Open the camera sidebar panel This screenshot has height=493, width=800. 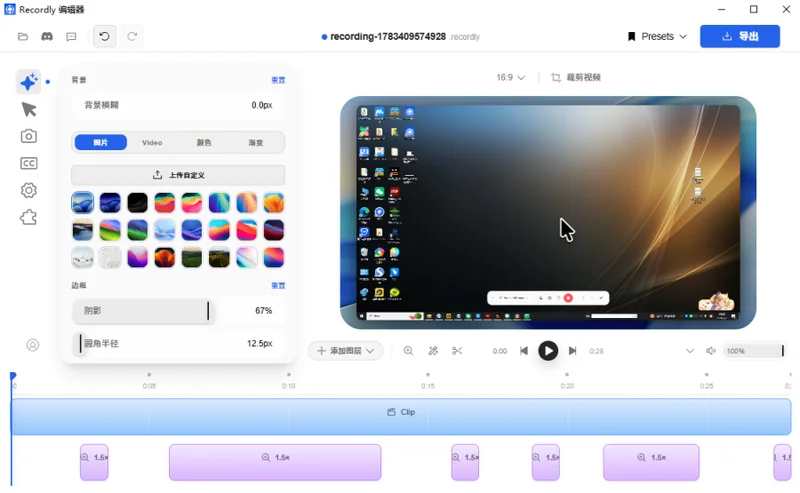click(29, 136)
